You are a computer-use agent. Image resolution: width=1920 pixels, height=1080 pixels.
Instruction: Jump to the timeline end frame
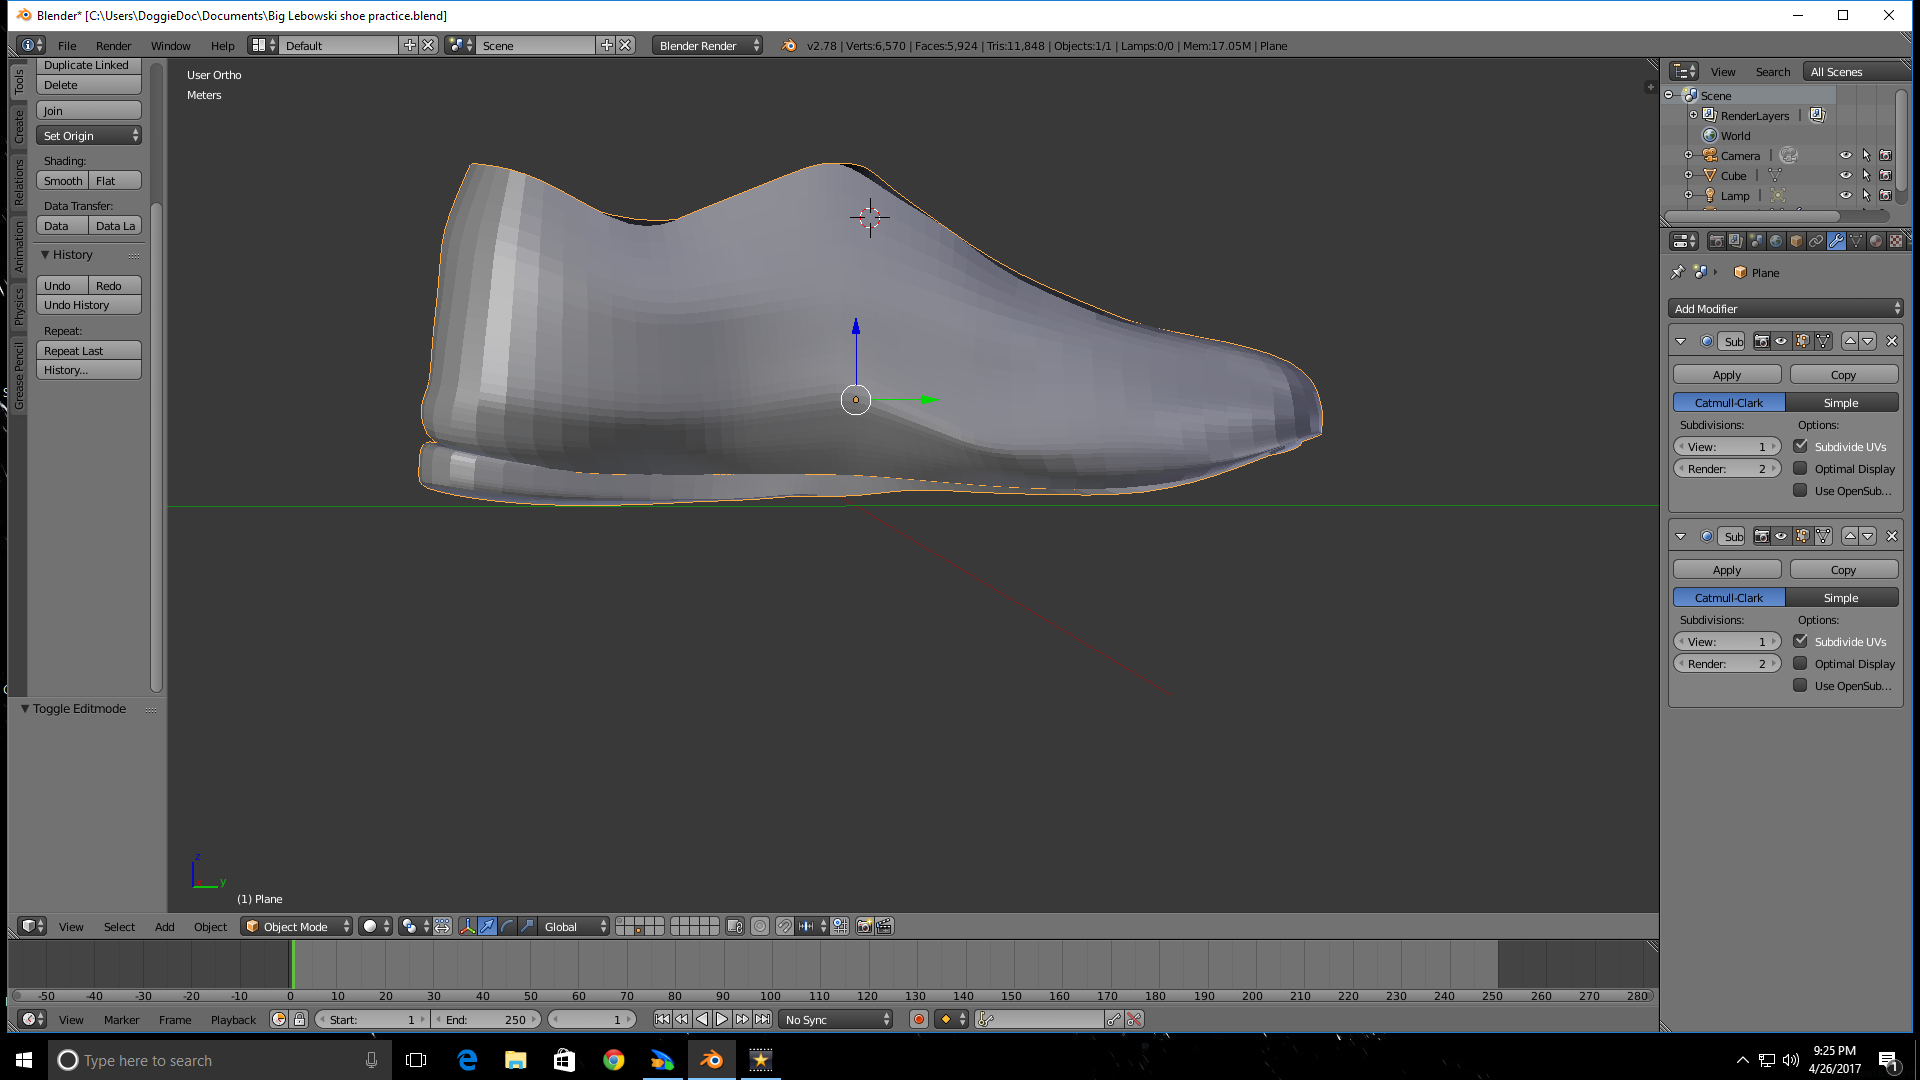coord(763,1020)
